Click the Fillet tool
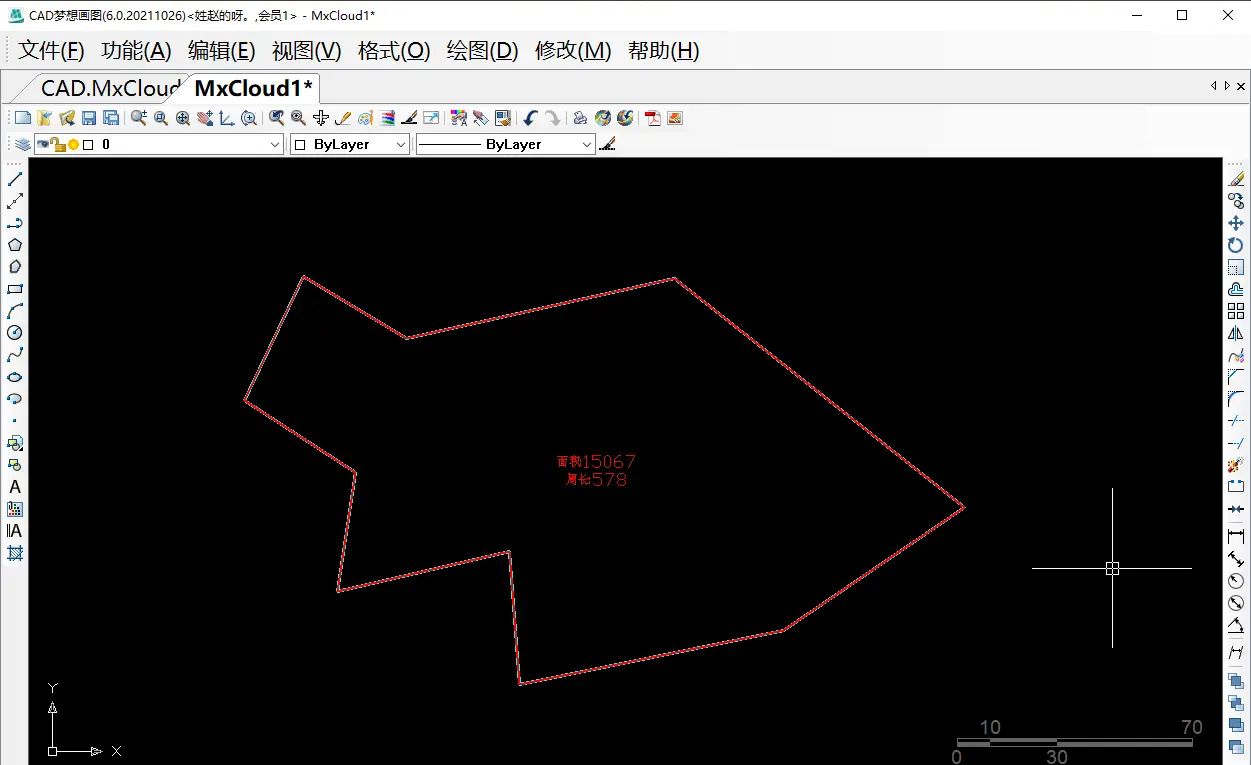The height and width of the screenshot is (765, 1251). 1236,399
